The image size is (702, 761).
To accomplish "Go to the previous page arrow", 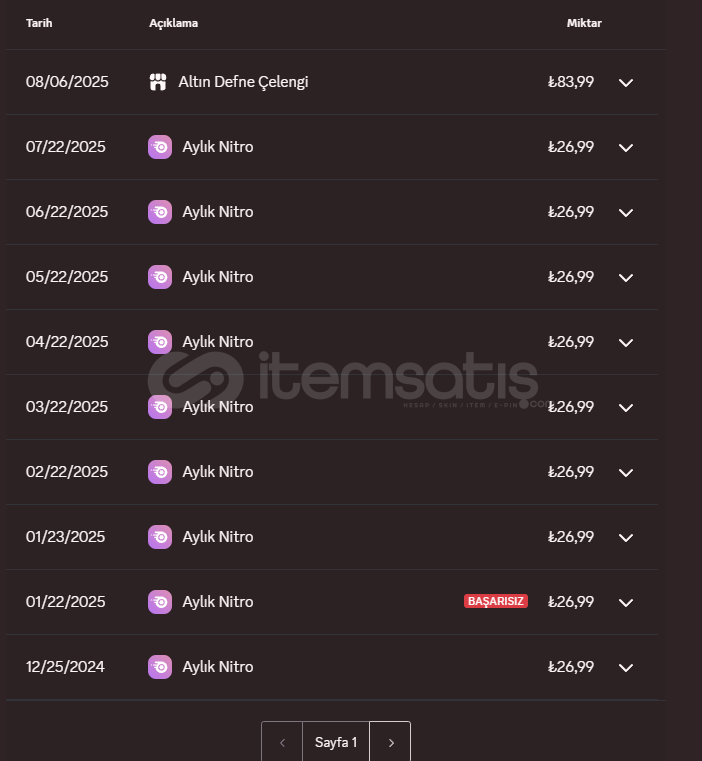I will pyautogui.click(x=282, y=743).
